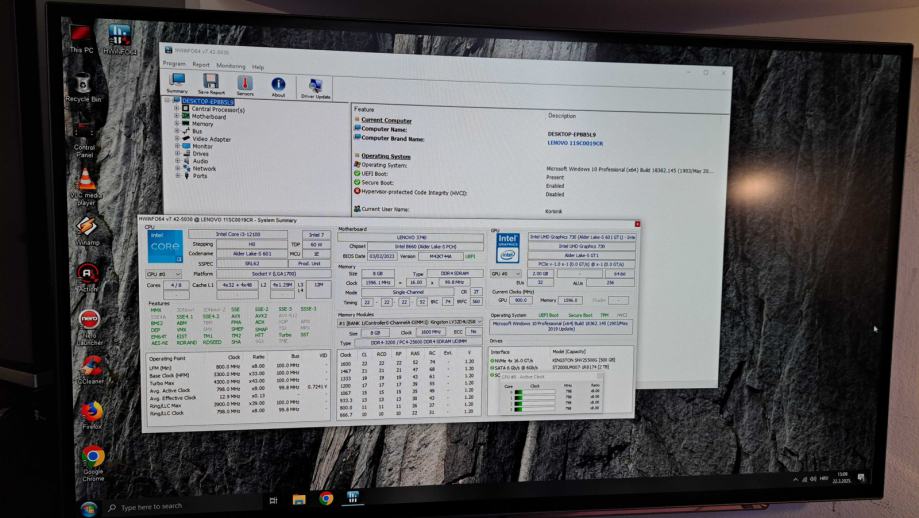919x518 pixels.
Task: Open the Sensors thermometer icon
Action: click(x=245, y=85)
